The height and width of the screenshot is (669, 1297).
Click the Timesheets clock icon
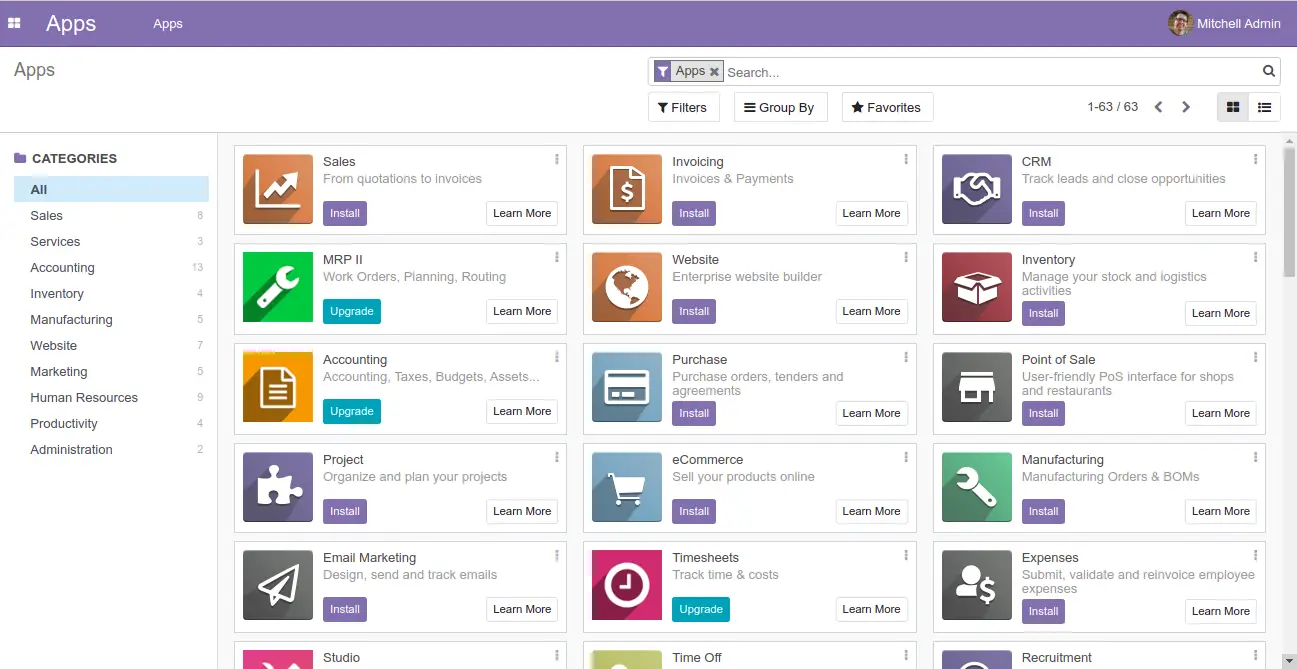pyautogui.click(x=627, y=585)
